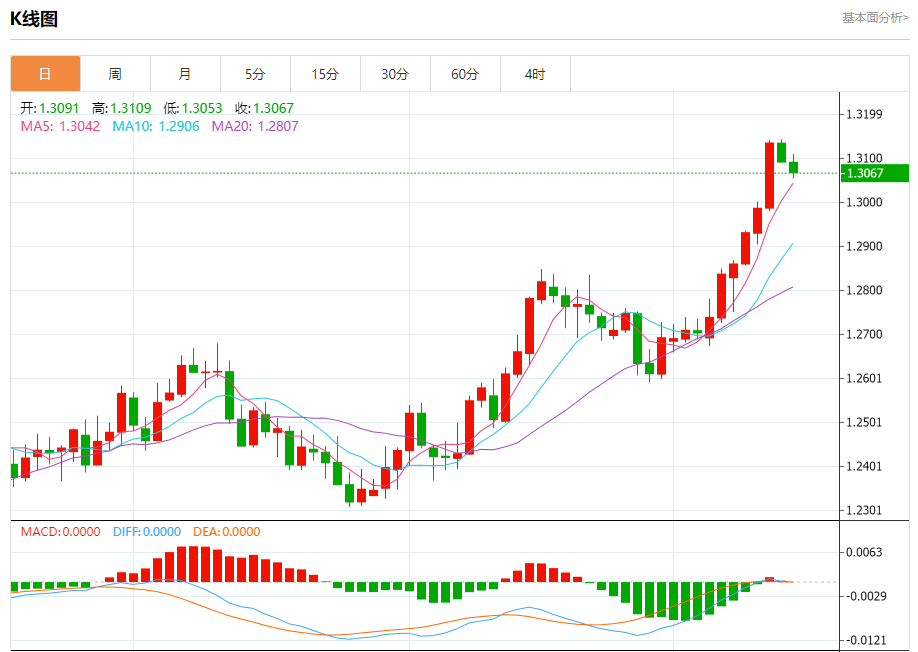Click the MA20: 1.2807 indicator label
This screenshot has width=918, height=652.
pyautogui.click(x=255, y=126)
